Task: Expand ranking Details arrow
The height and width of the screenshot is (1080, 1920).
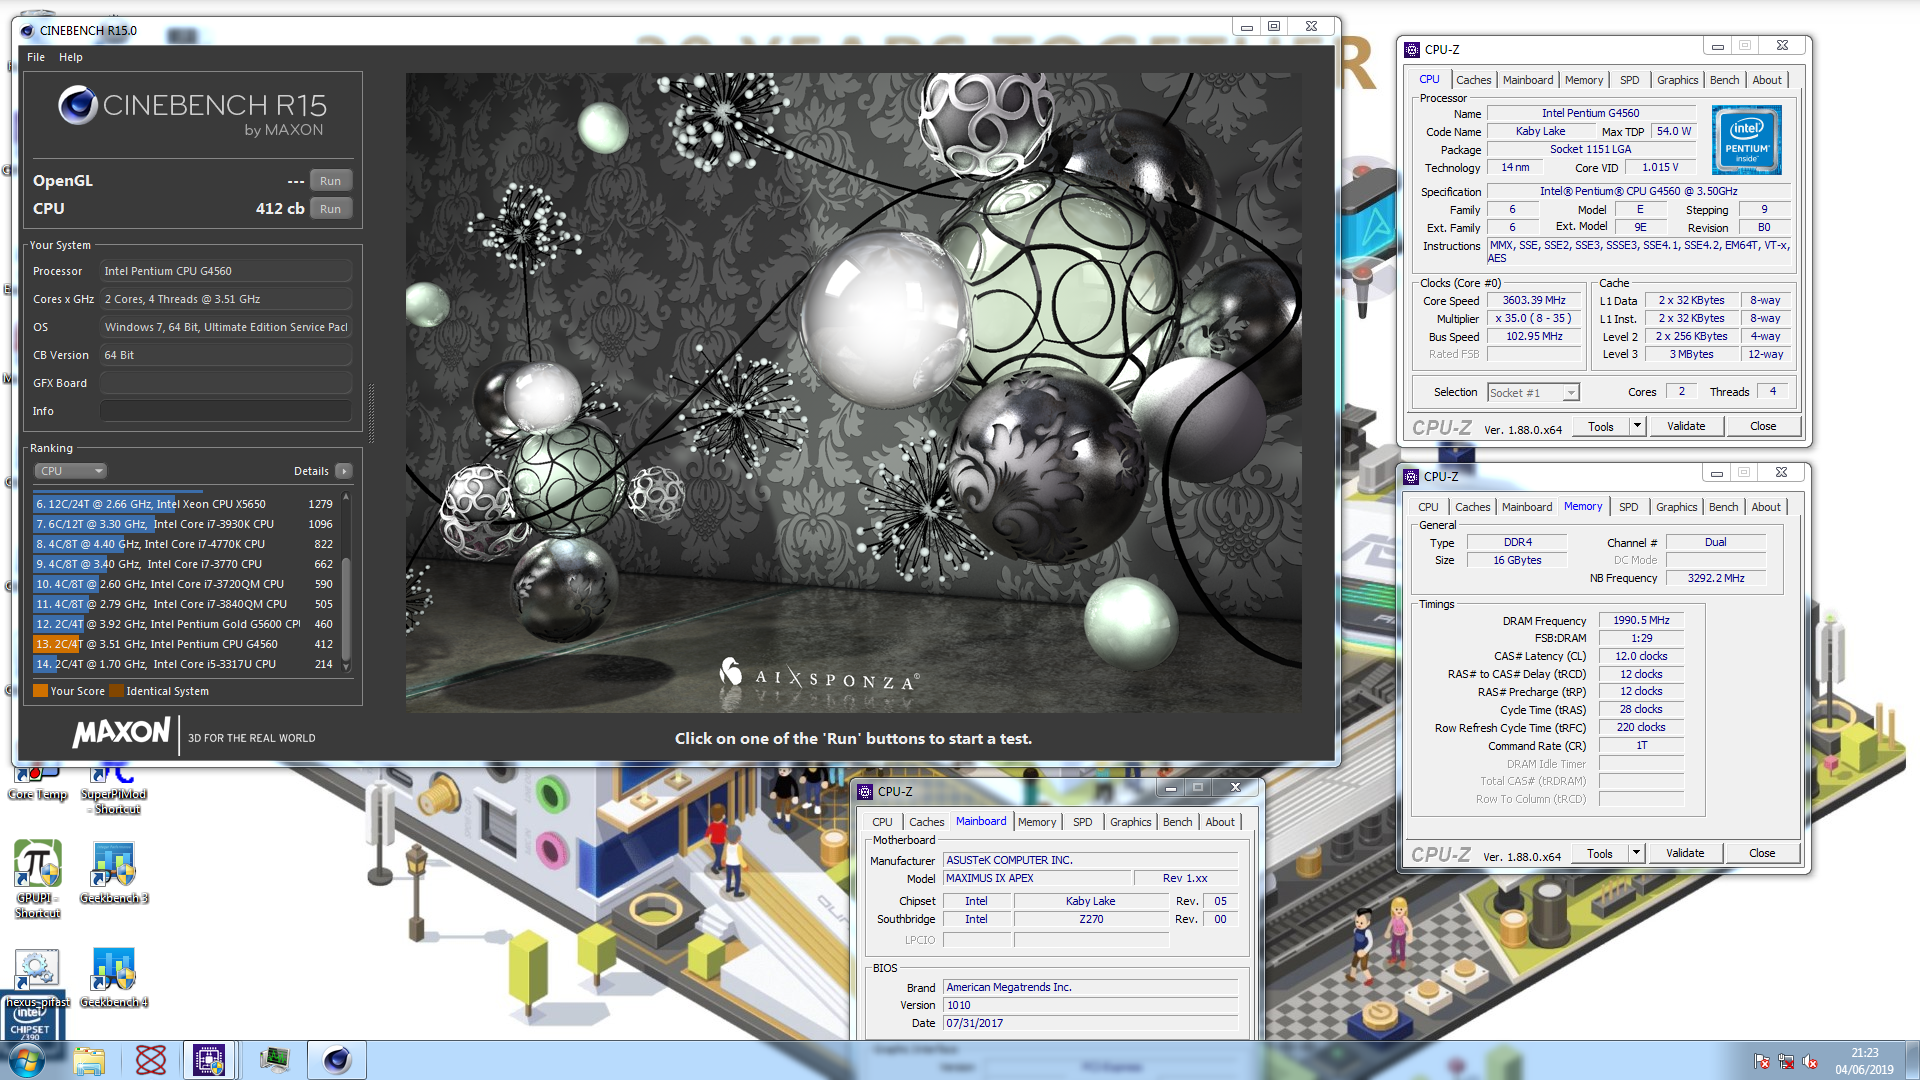Action: point(344,471)
